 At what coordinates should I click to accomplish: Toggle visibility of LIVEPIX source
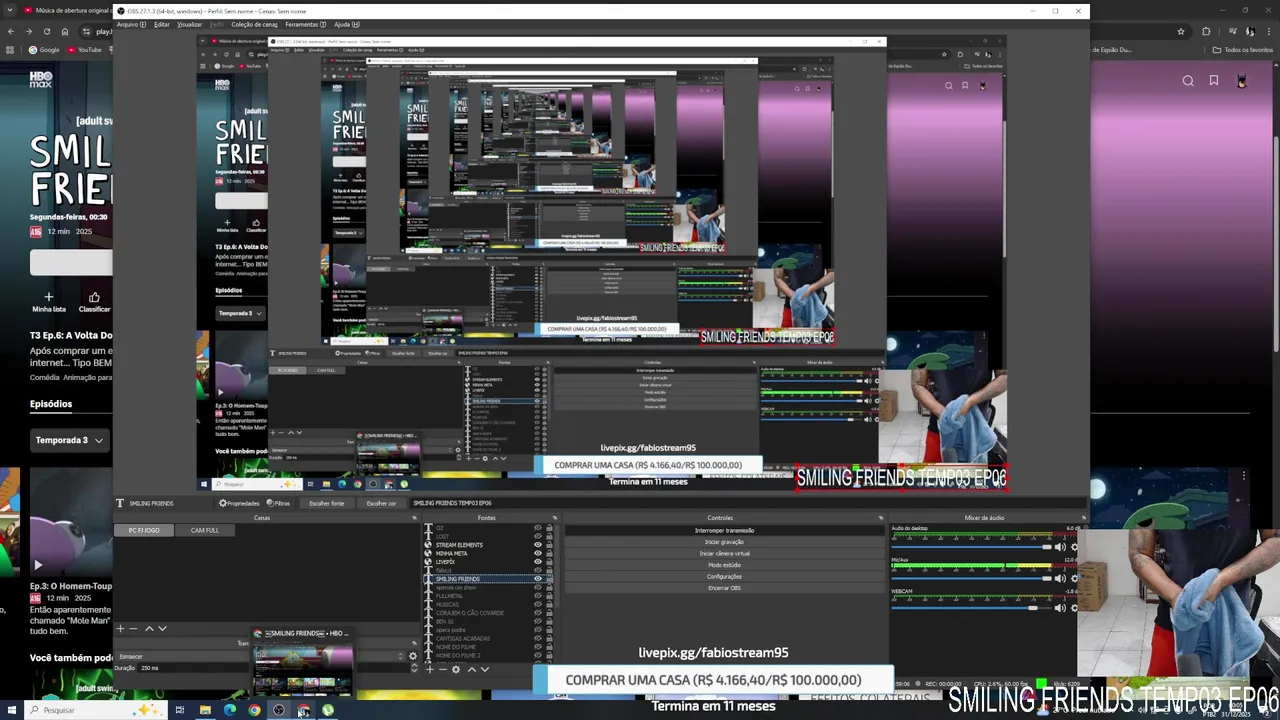click(x=538, y=562)
